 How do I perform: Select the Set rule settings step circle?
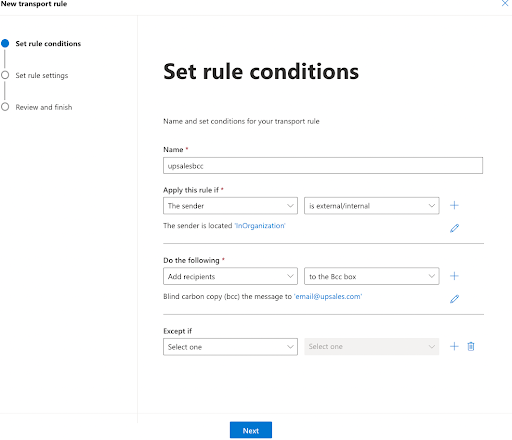[5, 75]
